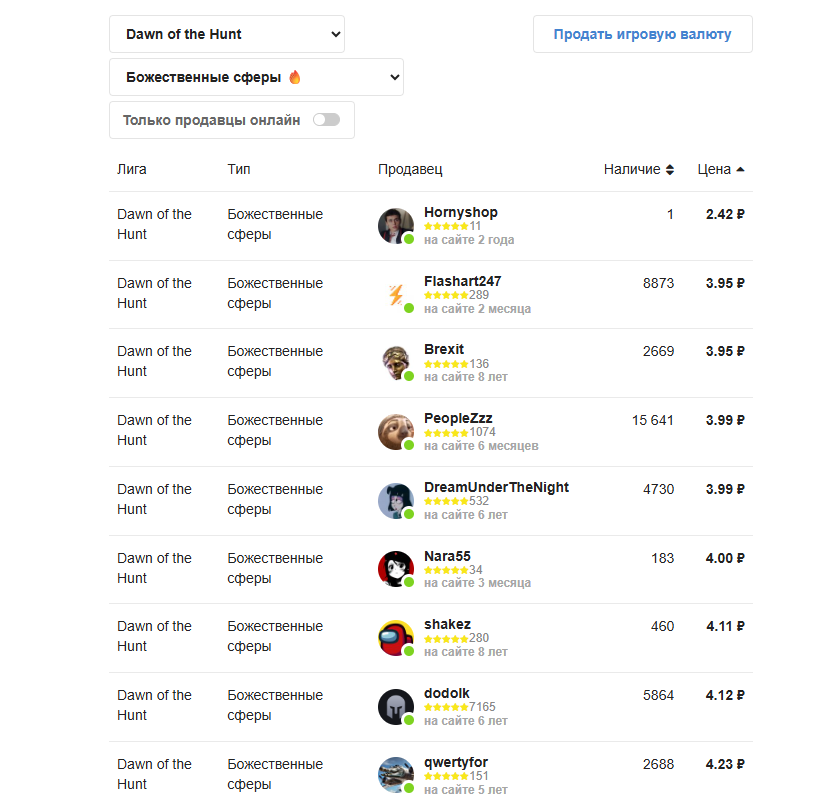The image size is (826, 805).
Task: Click qwertyfor's tank avatar
Action: pos(395,776)
